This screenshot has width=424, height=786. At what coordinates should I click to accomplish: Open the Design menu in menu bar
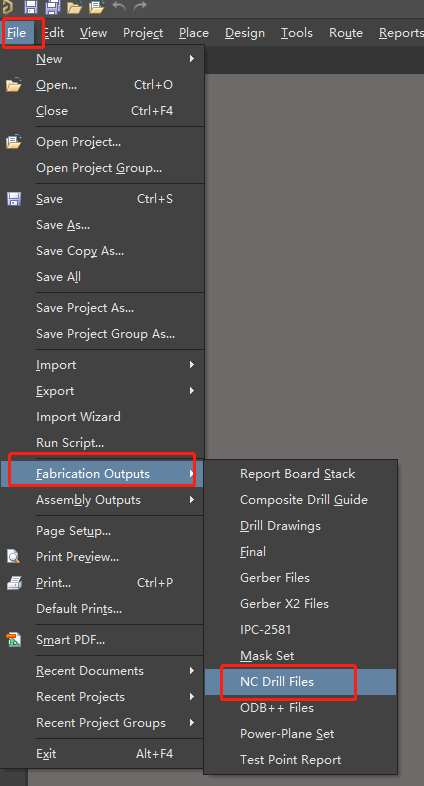245,33
